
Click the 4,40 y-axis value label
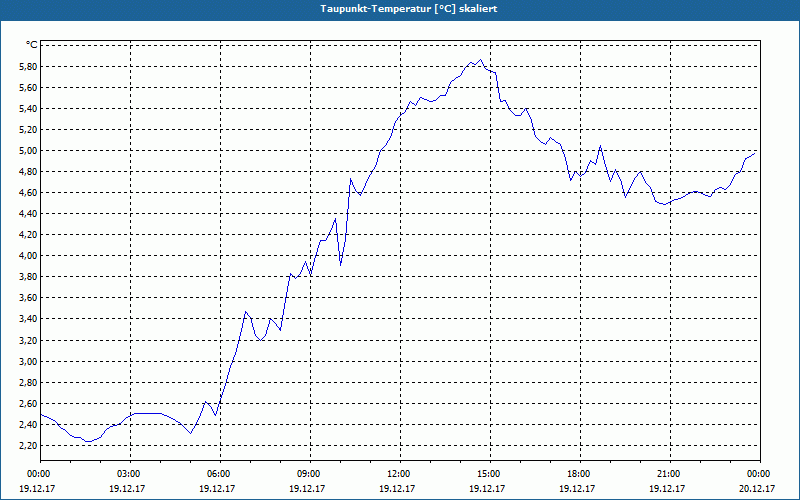[x=29, y=214]
